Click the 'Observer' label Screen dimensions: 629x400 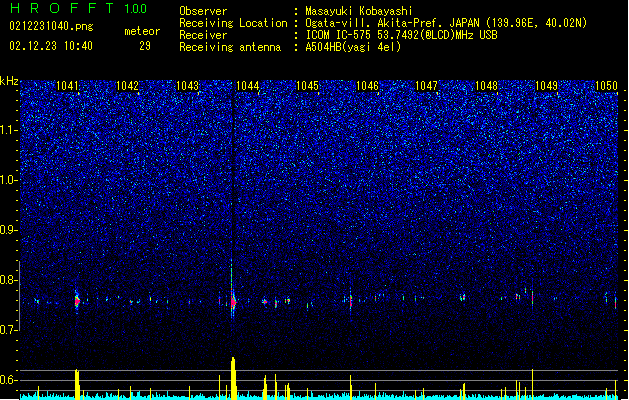(203, 11)
